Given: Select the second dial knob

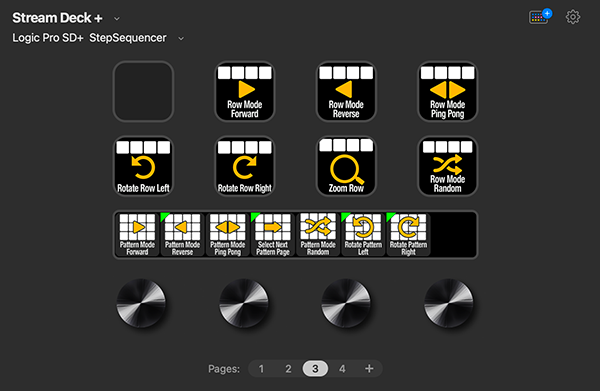Looking at the screenshot, I should [x=244, y=303].
